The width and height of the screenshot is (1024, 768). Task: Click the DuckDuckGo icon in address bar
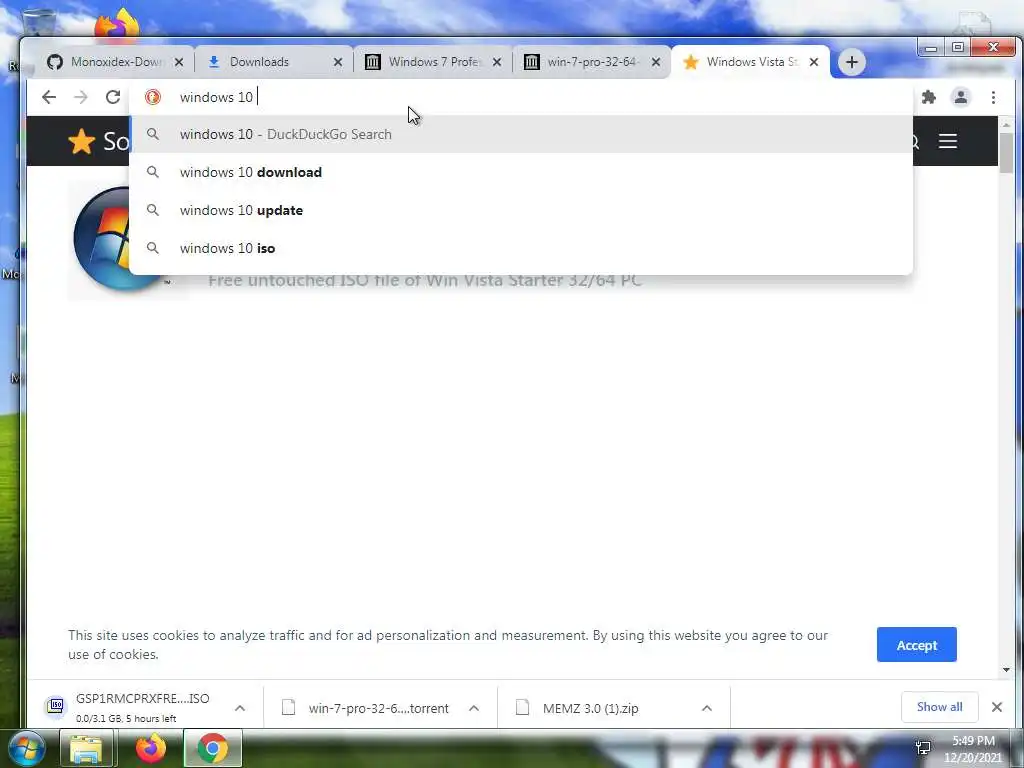click(x=153, y=97)
